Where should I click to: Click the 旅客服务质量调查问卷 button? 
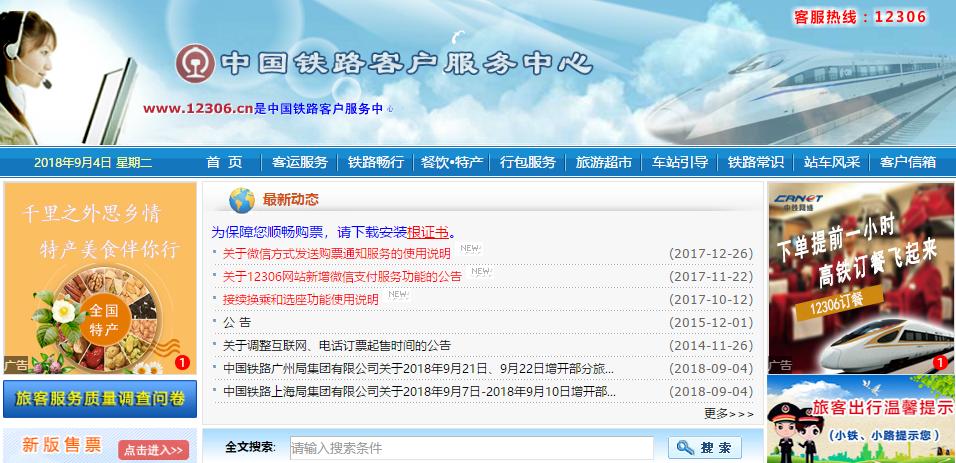click(x=100, y=399)
